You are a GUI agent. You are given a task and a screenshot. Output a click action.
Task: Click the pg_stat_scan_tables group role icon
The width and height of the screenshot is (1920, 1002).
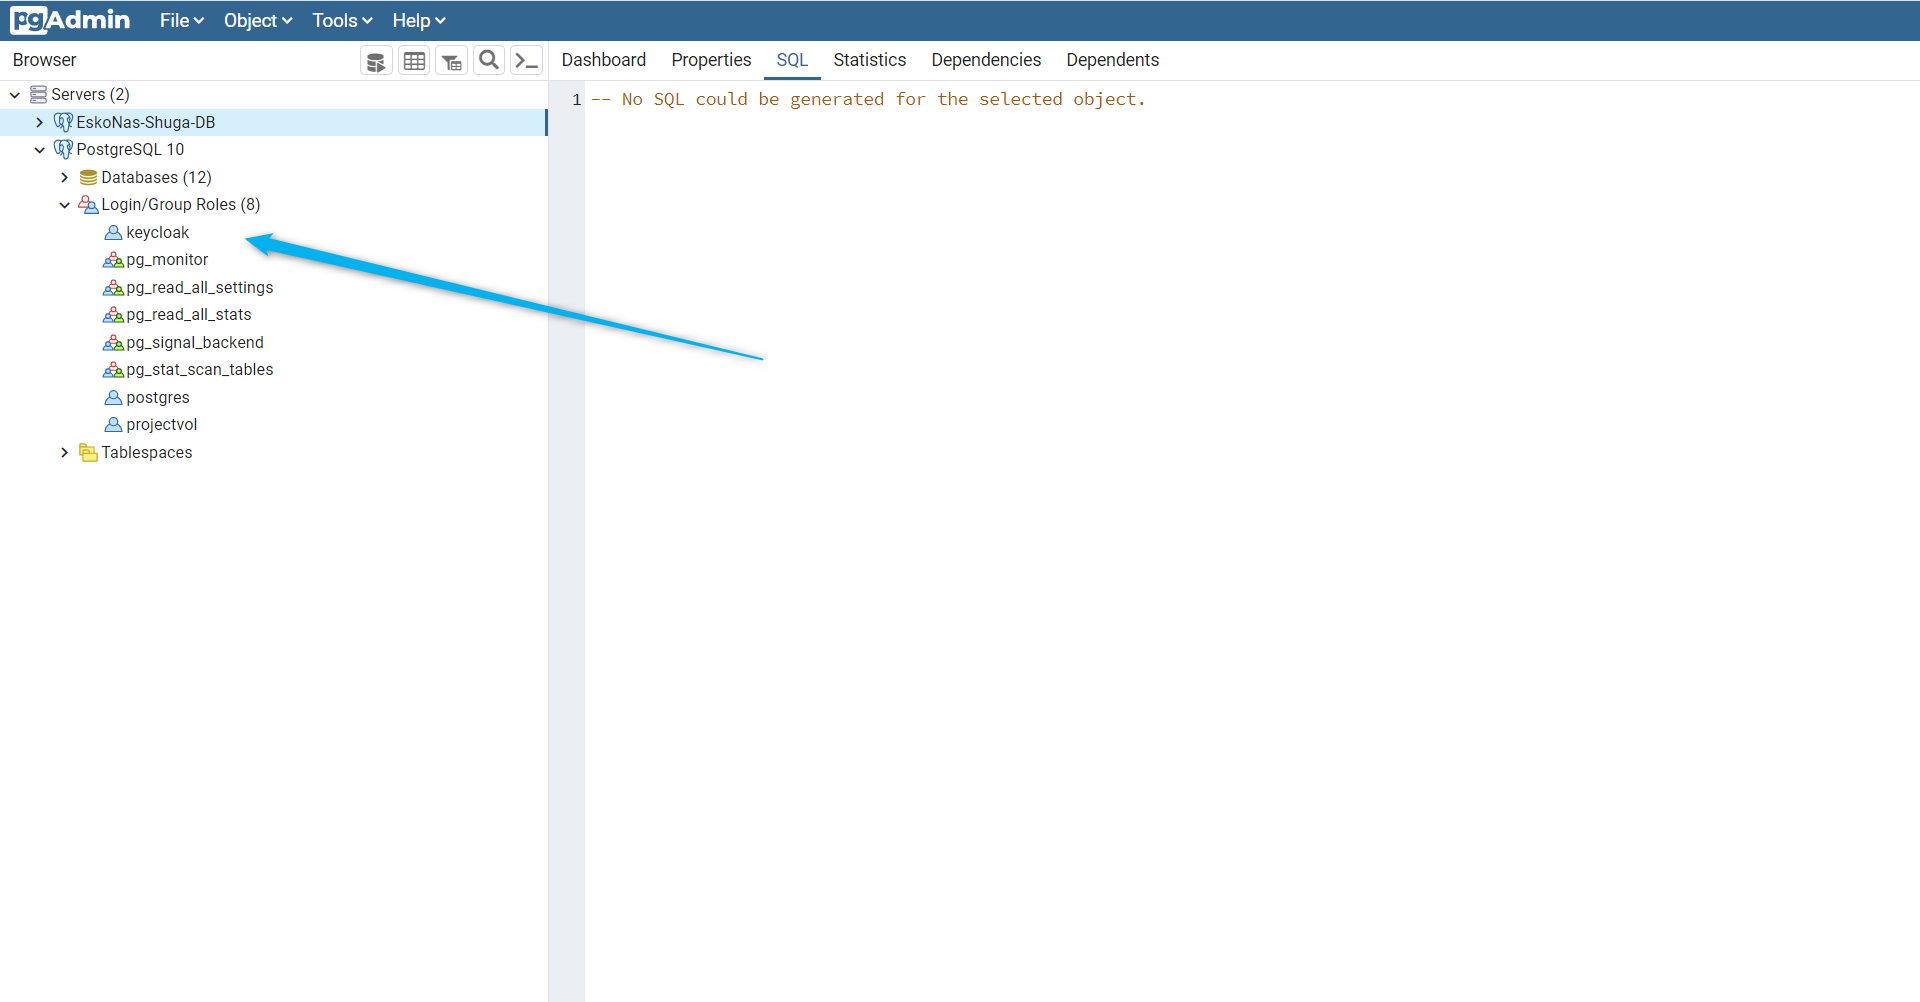113,369
